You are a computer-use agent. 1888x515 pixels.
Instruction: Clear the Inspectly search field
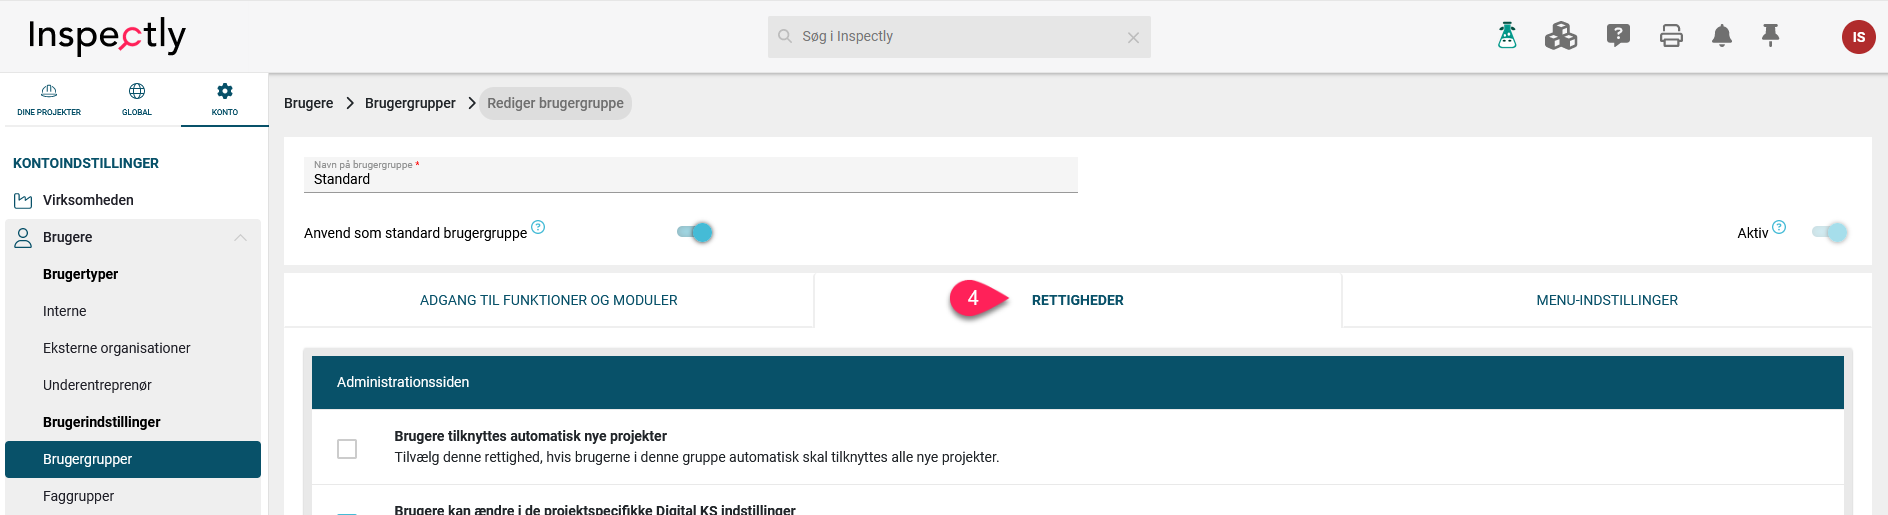click(1133, 38)
